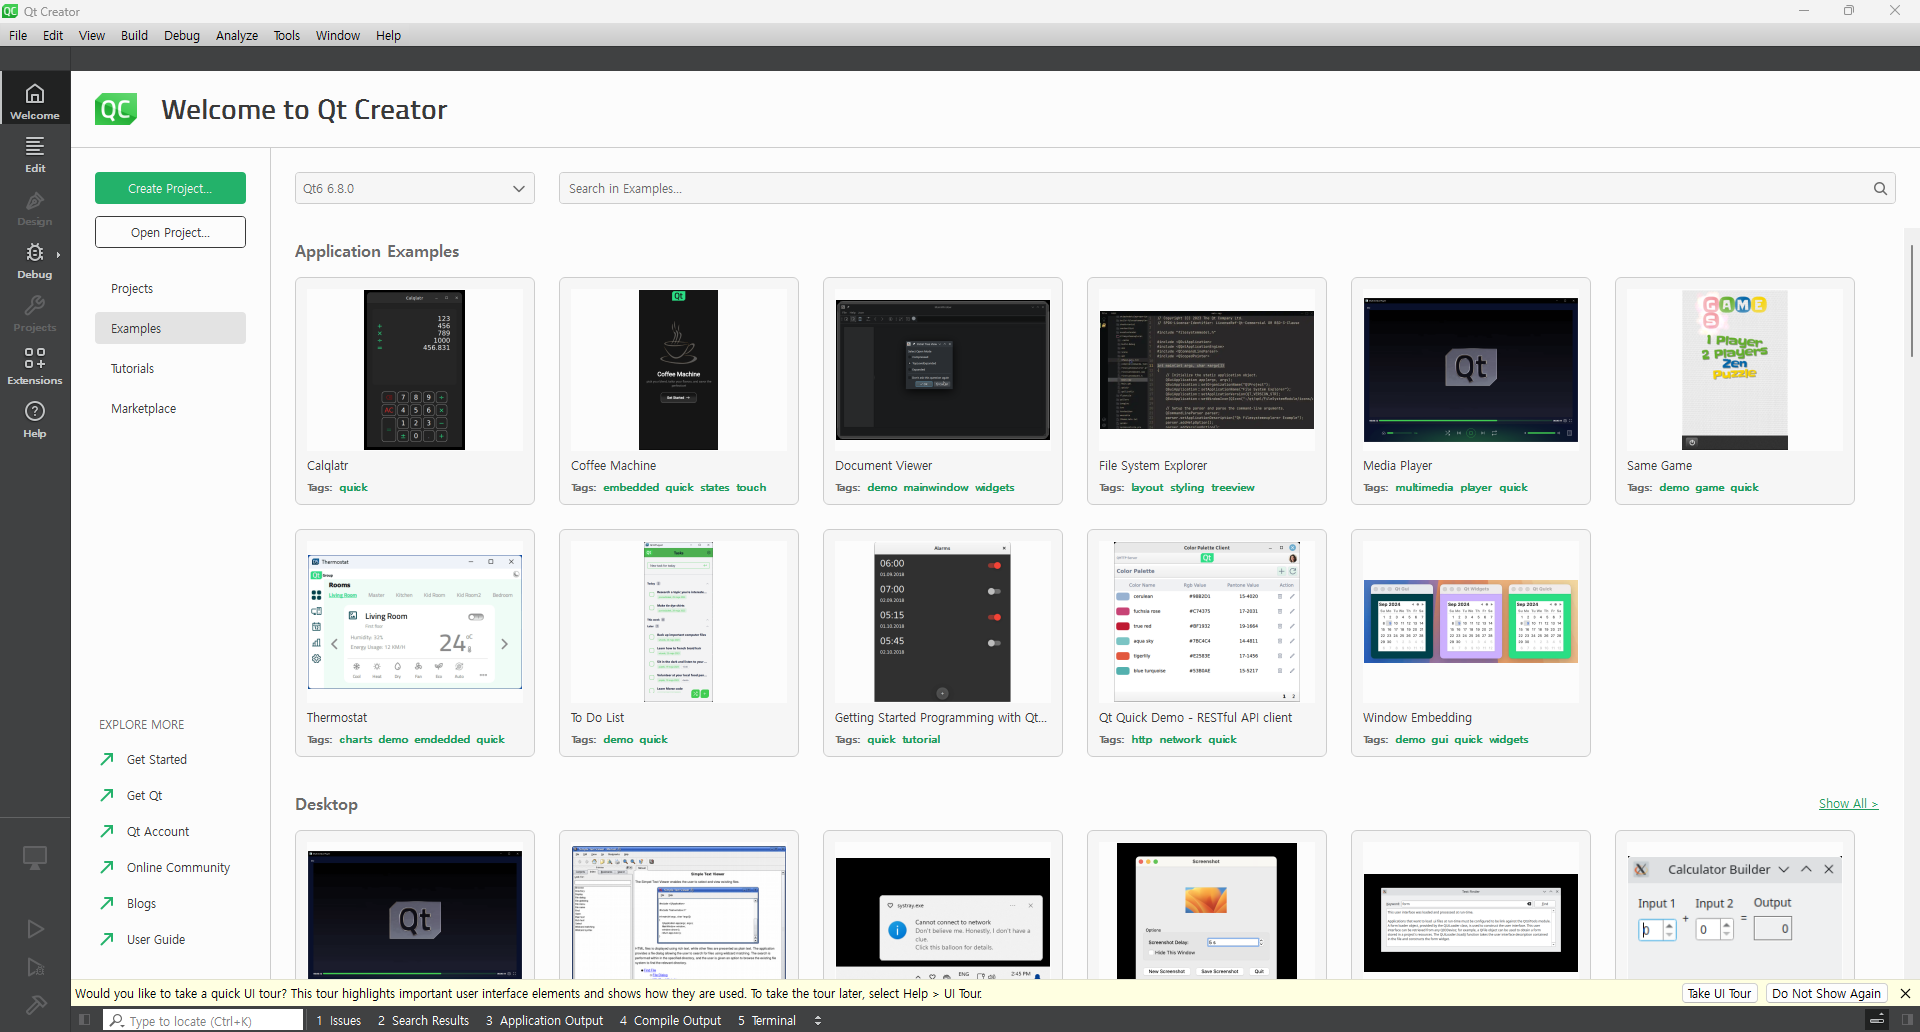The height and width of the screenshot is (1032, 1920).
Task: Click the Create Project button
Action: tap(170, 188)
